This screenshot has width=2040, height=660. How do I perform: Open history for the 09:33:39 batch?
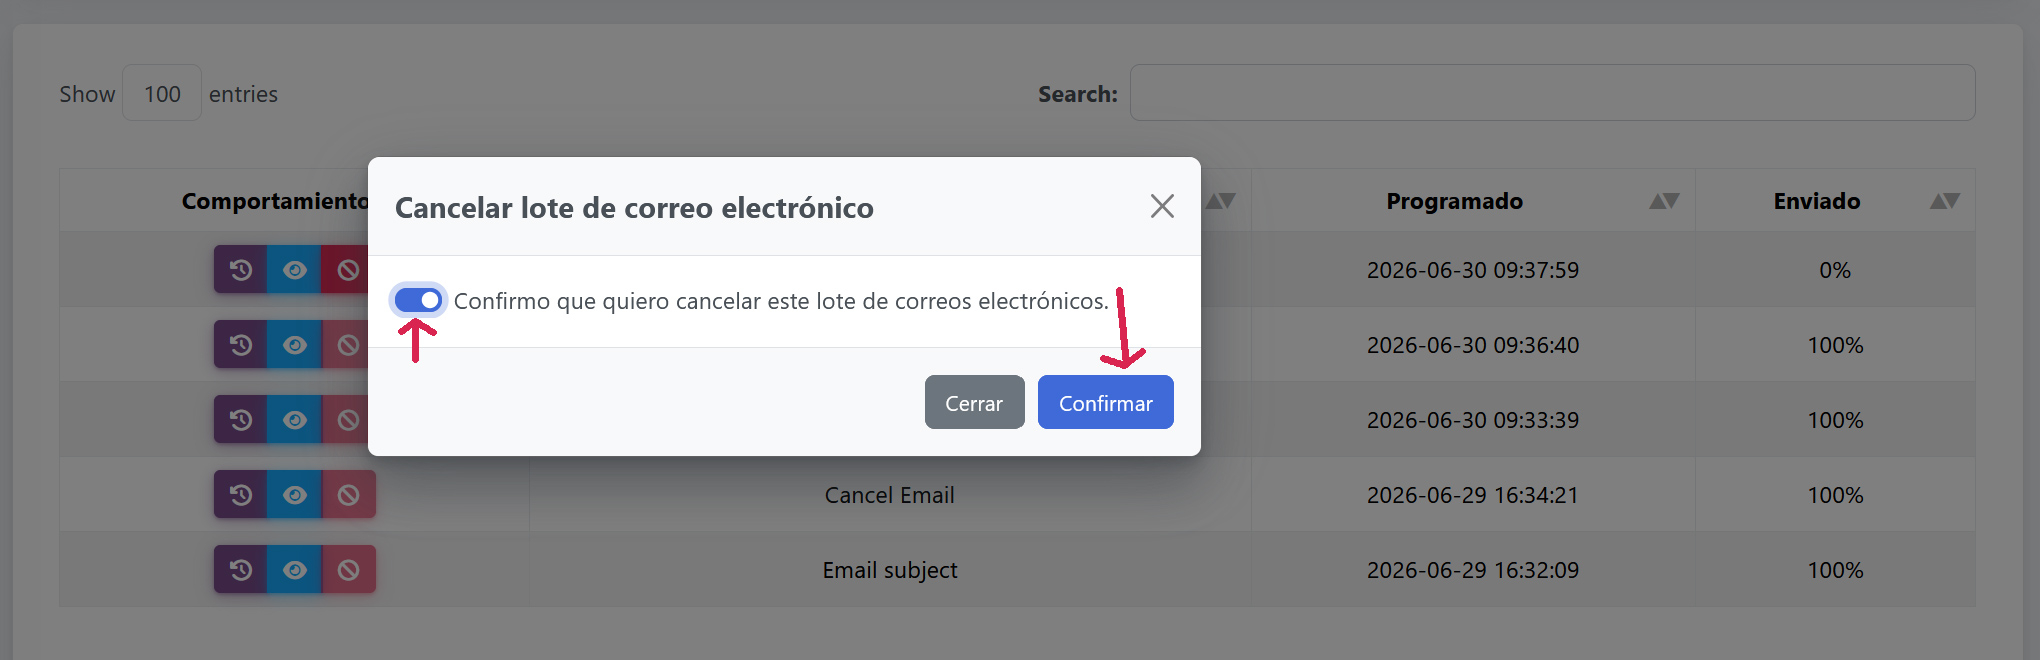(x=241, y=420)
